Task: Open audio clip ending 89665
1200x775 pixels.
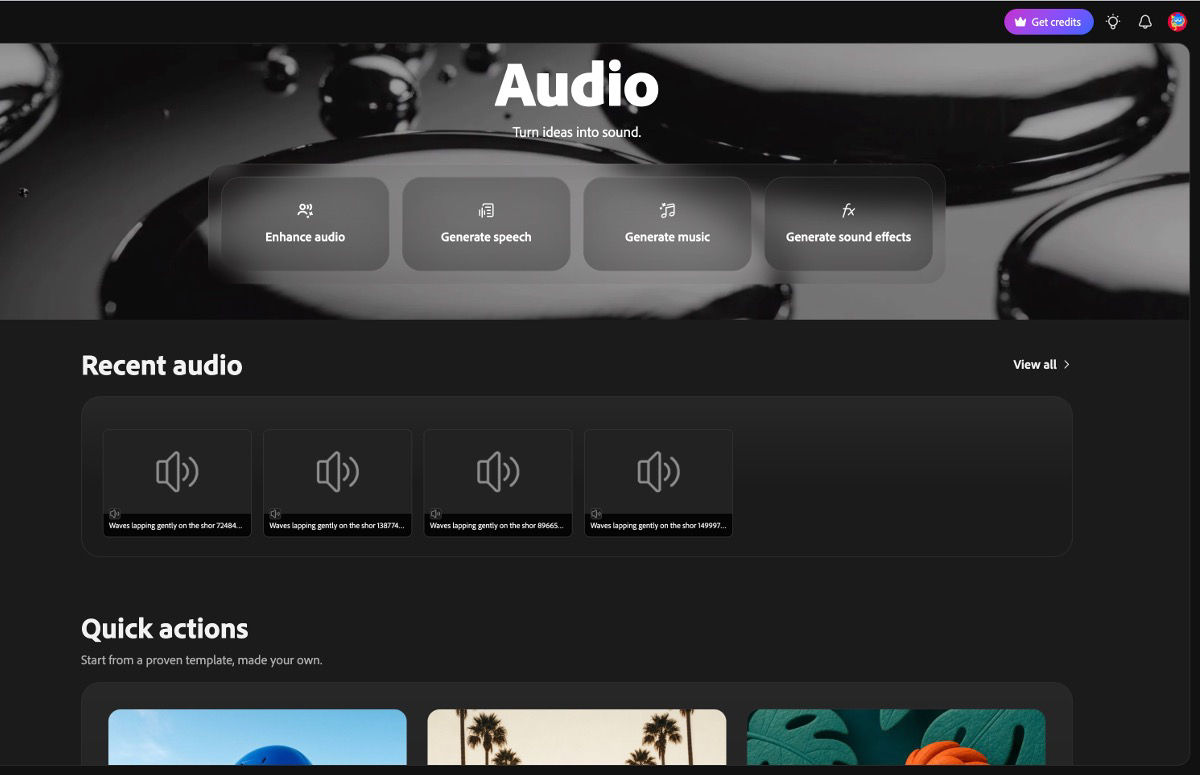Action: pos(498,483)
